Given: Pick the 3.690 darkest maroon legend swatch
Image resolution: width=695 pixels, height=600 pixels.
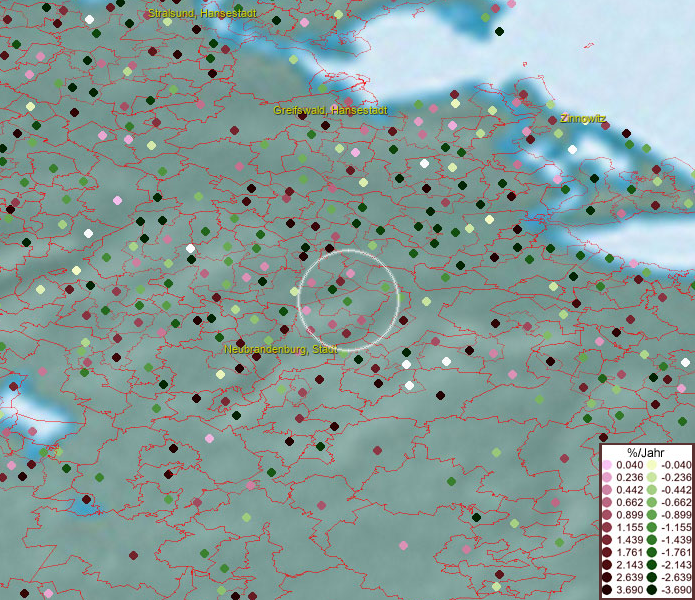Looking at the screenshot, I should coord(607,591).
